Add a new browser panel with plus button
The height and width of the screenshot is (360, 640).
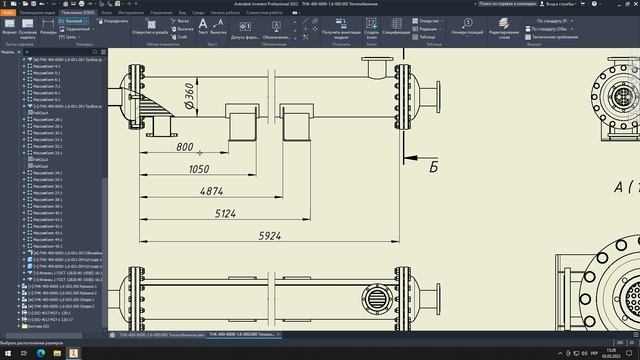click(x=27, y=52)
